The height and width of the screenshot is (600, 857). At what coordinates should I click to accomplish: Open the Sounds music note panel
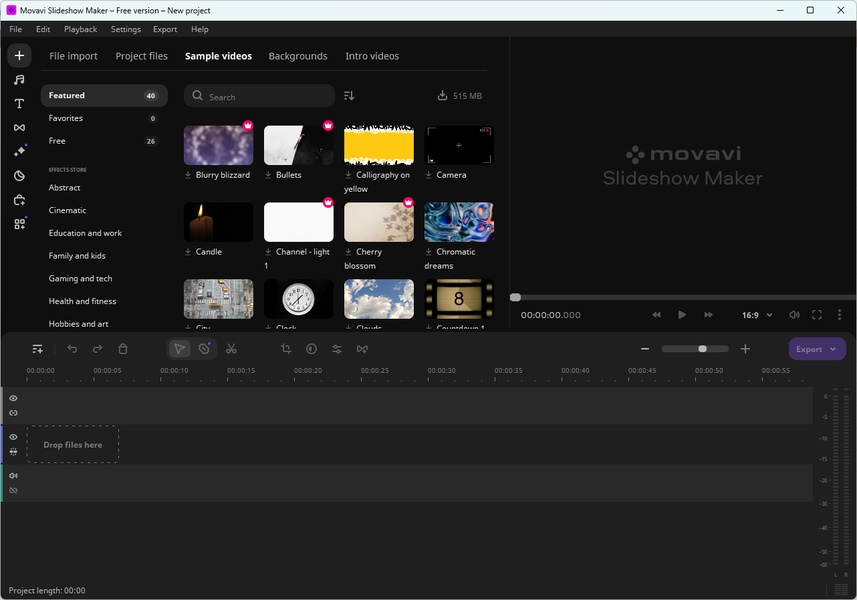tap(19, 80)
